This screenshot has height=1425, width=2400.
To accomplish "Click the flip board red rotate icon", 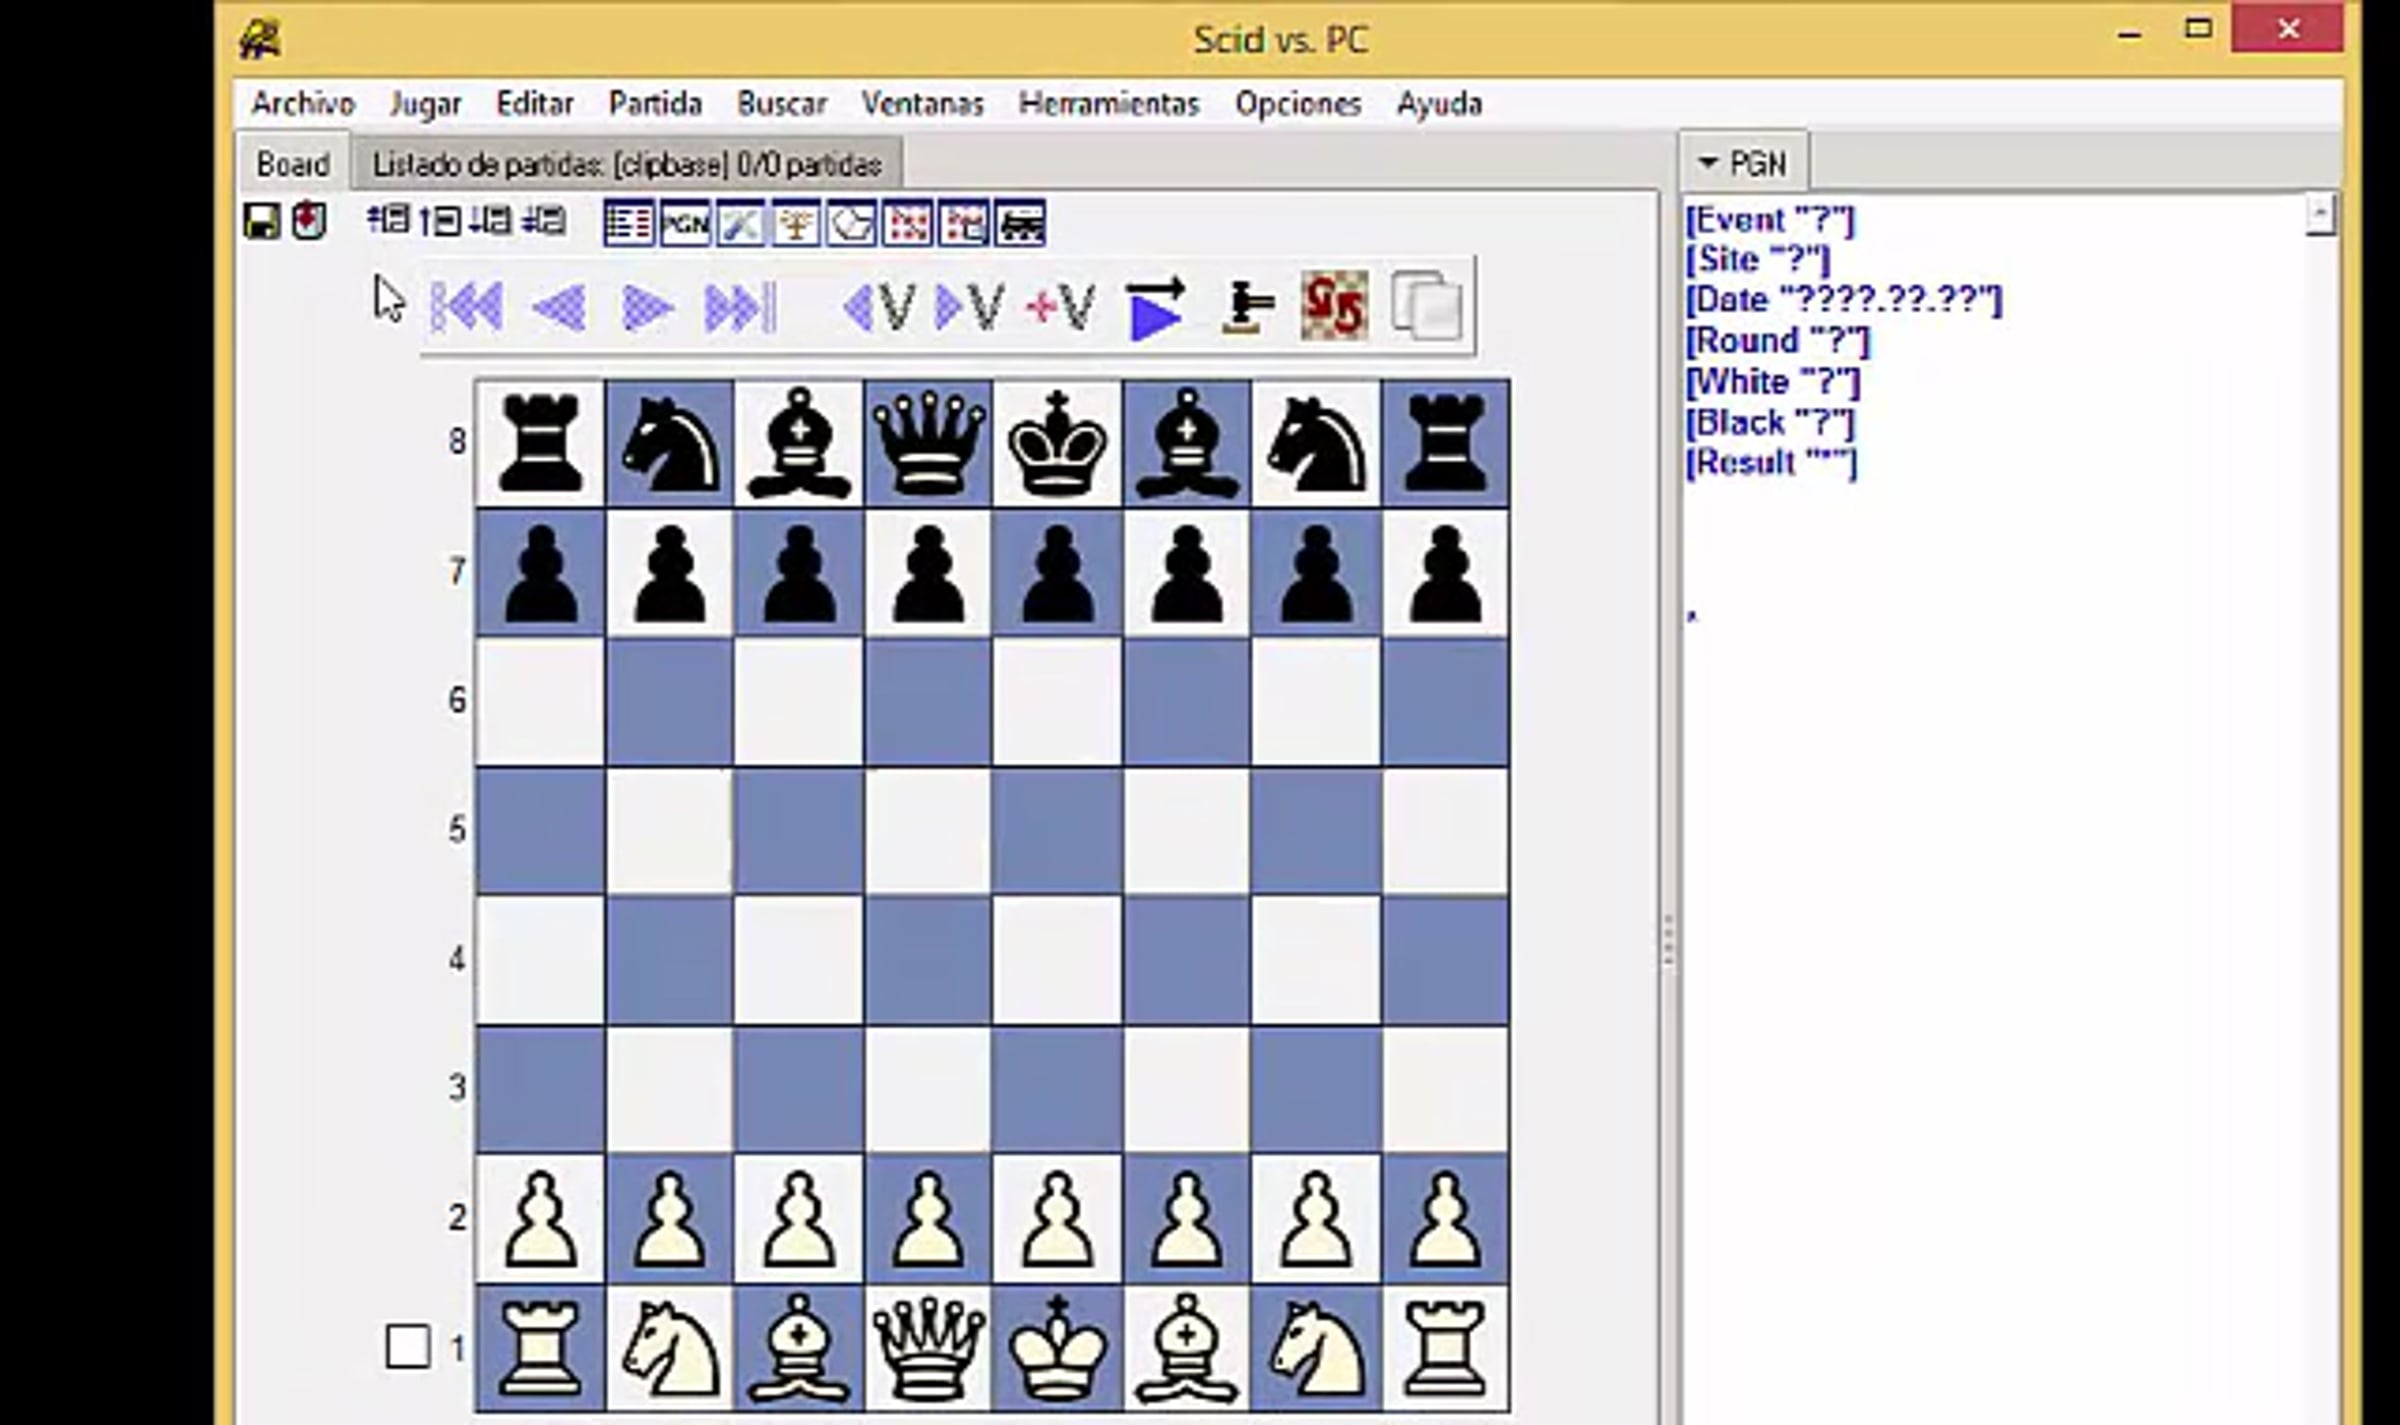I will [x=1335, y=307].
